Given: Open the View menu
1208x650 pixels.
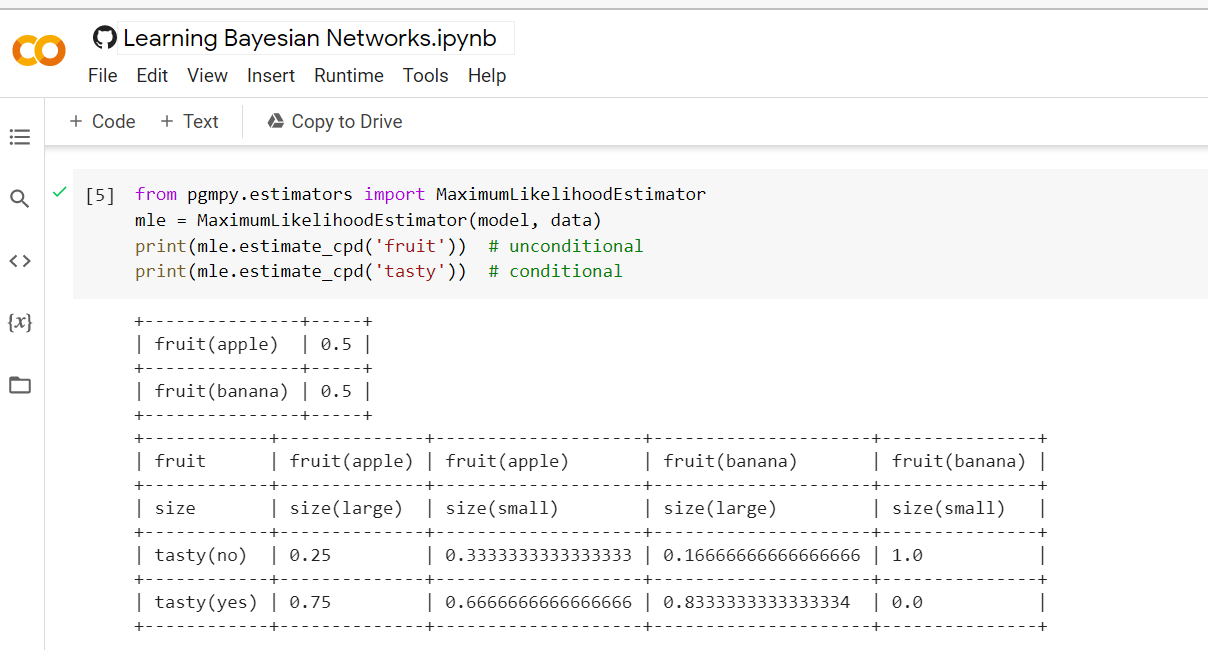Looking at the screenshot, I should point(207,75).
